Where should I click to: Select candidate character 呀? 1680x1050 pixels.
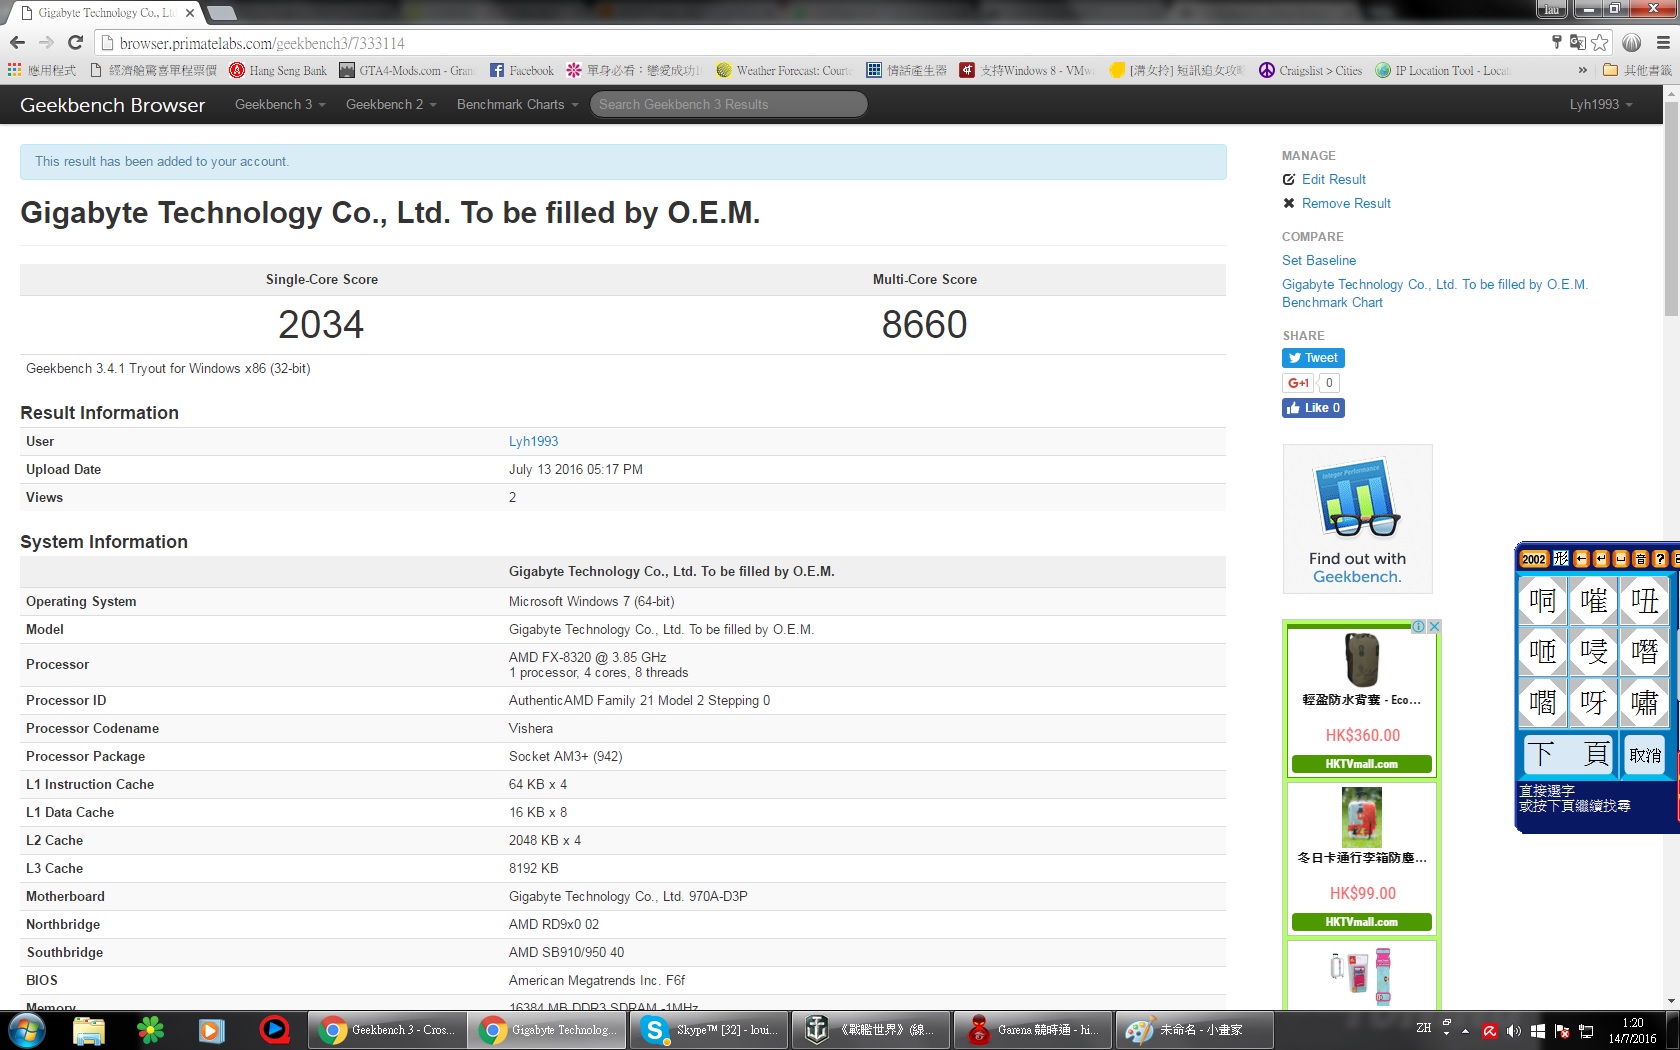[1593, 702]
